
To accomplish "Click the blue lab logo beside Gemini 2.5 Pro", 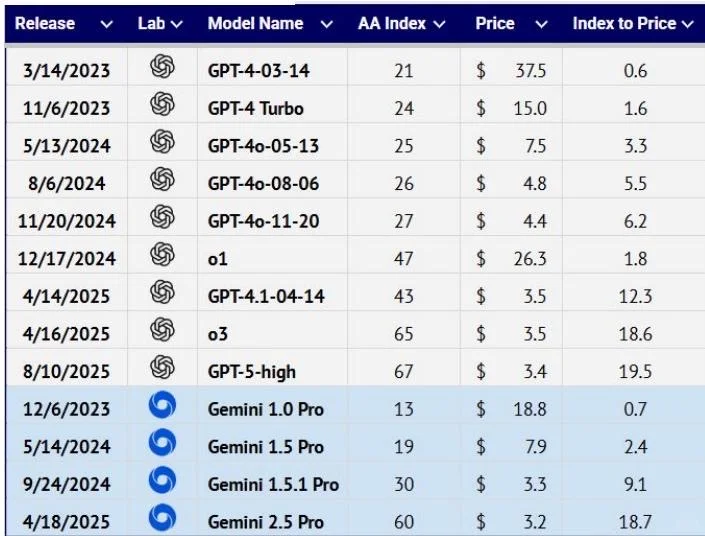I will (x=162, y=518).
